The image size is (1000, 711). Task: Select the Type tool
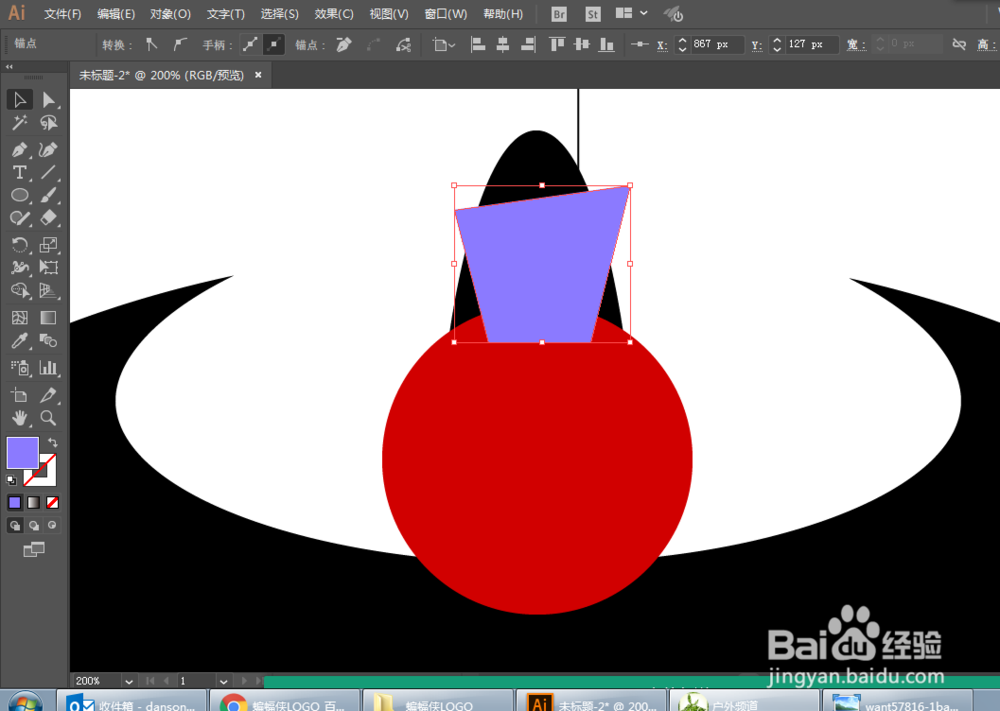(x=20, y=172)
